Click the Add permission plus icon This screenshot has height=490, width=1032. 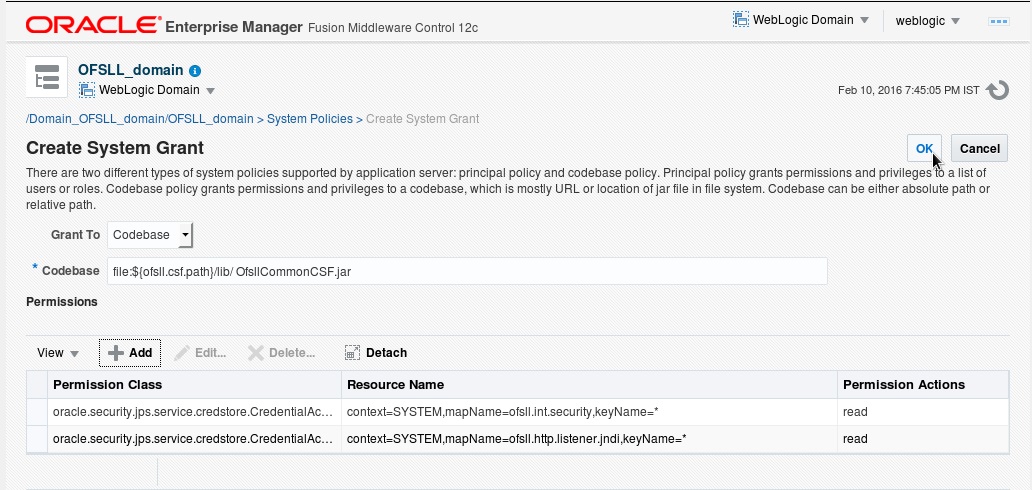pyautogui.click(x=116, y=353)
